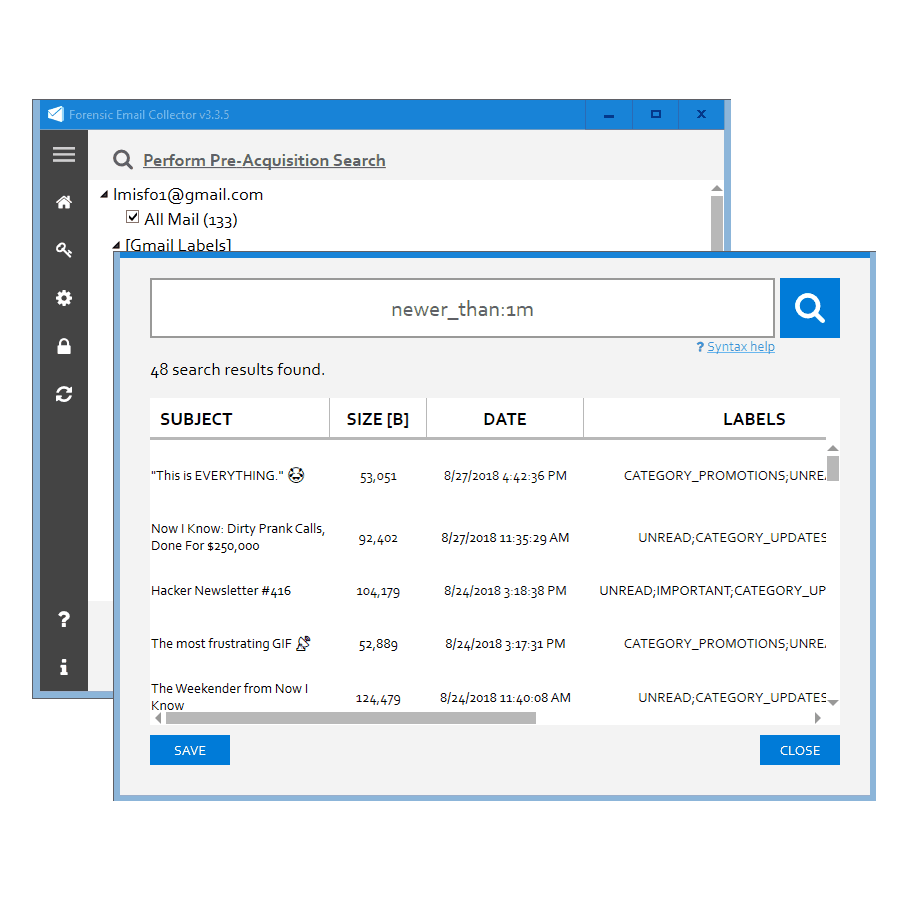Viewport: 904px width, 904px height.
Task: Click the newer_than:1m search query field
Action: pyautogui.click(x=462, y=308)
